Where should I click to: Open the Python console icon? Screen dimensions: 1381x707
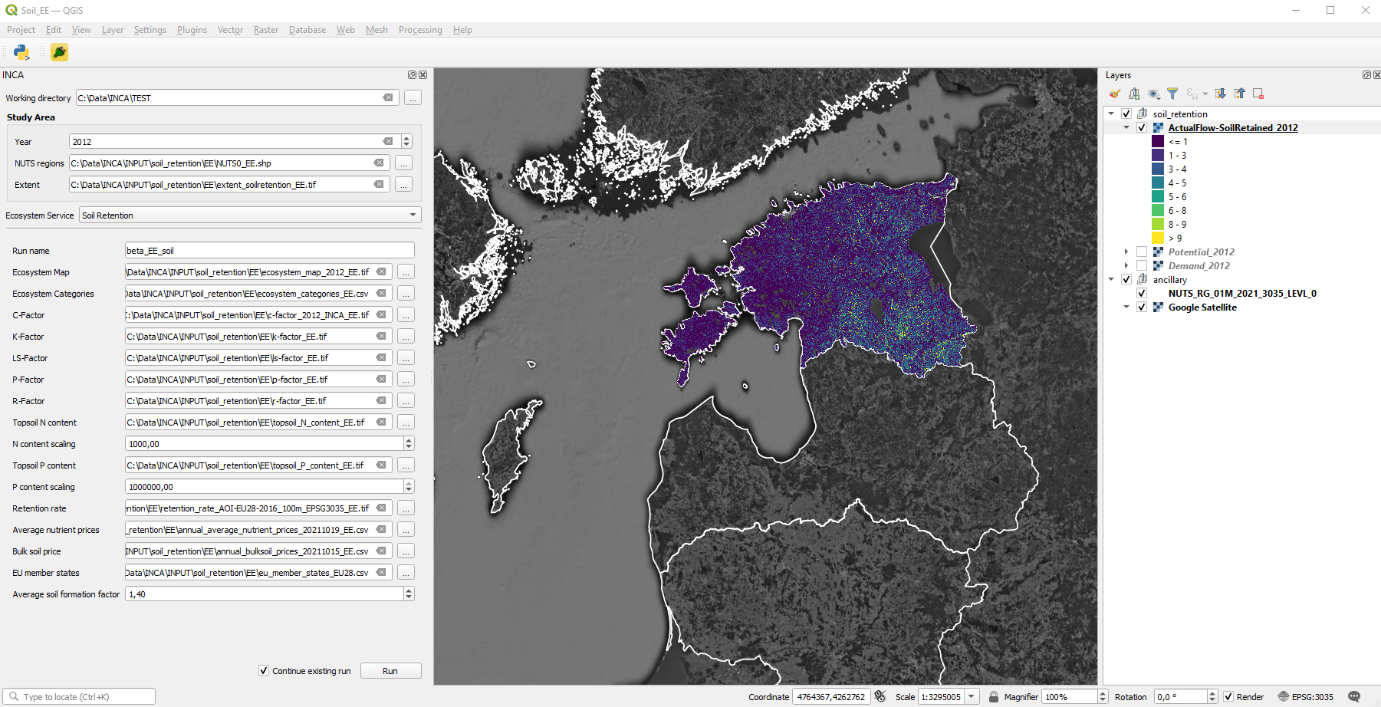21,52
